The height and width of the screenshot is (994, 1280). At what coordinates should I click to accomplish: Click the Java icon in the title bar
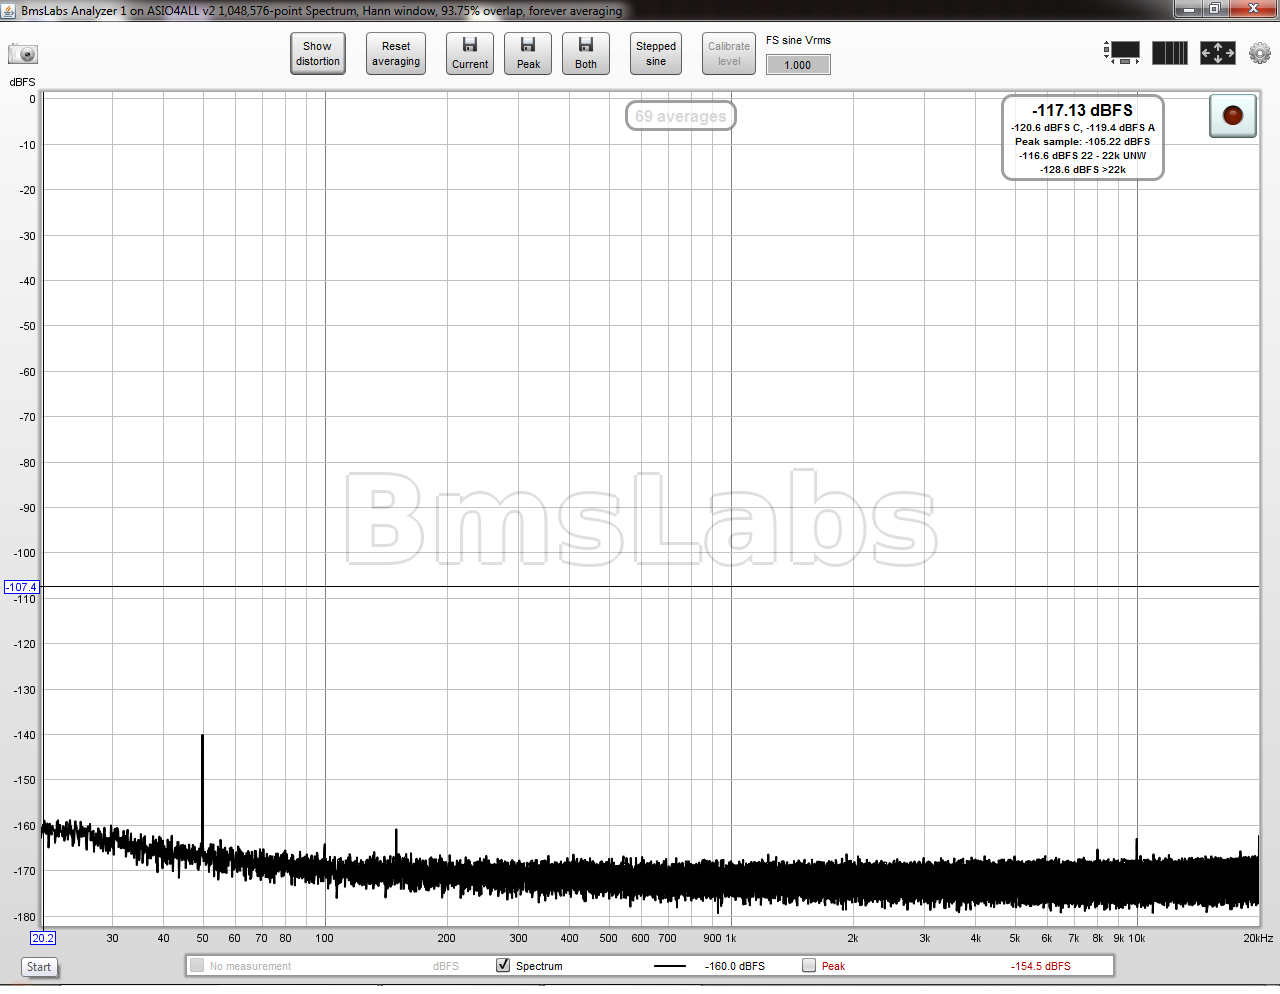(10, 10)
